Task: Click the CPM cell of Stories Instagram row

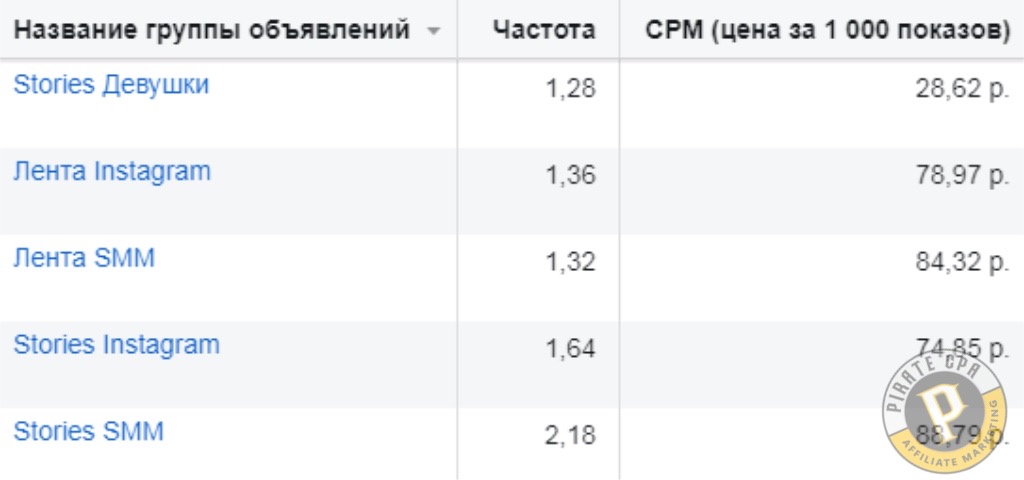Action: [822, 364]
